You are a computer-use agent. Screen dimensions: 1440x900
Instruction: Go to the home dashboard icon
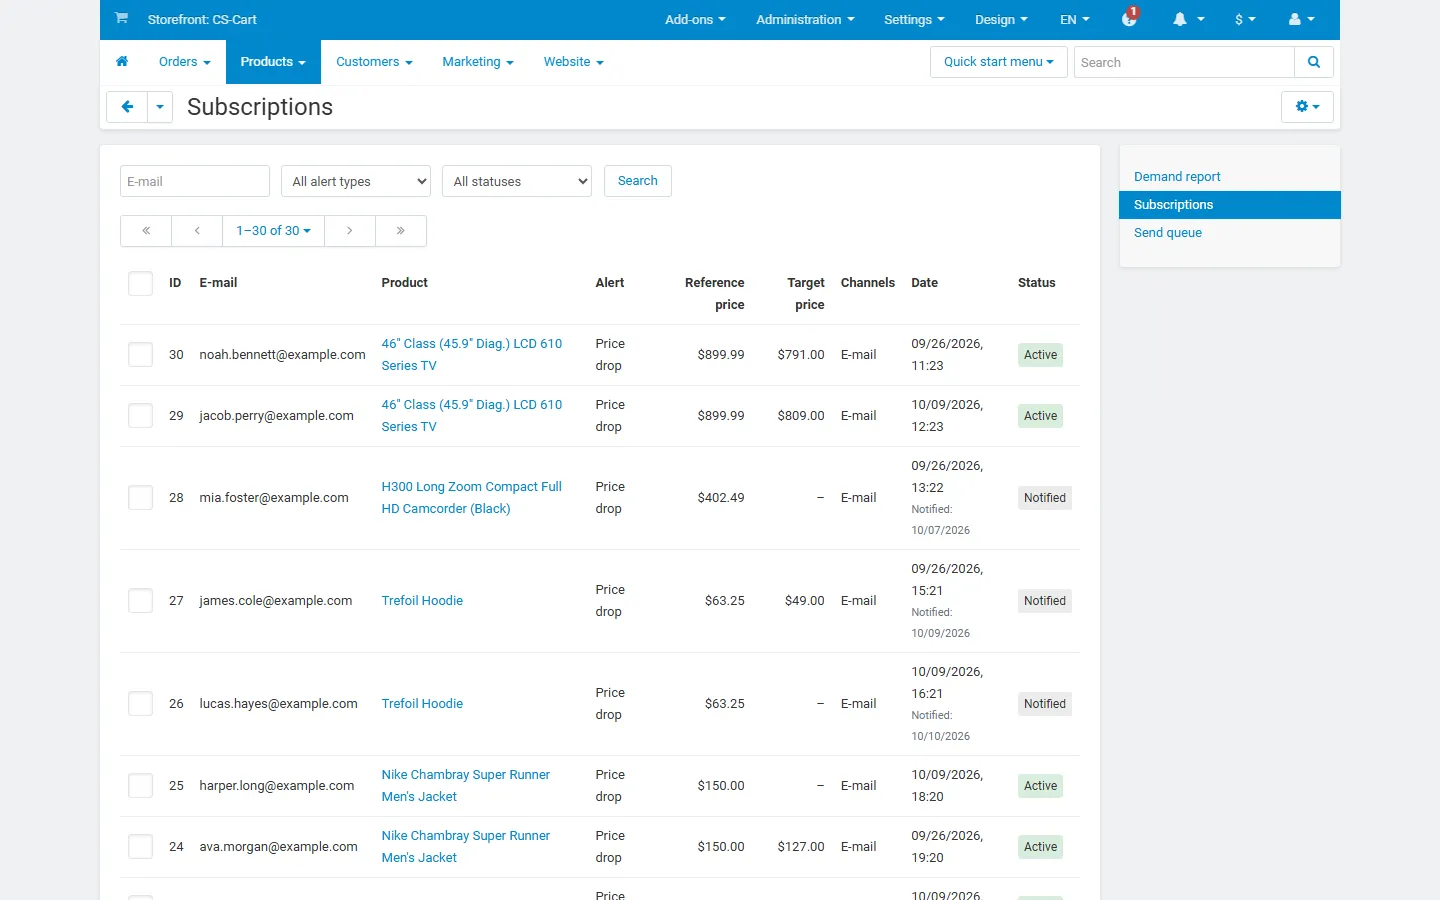(122, 62)
